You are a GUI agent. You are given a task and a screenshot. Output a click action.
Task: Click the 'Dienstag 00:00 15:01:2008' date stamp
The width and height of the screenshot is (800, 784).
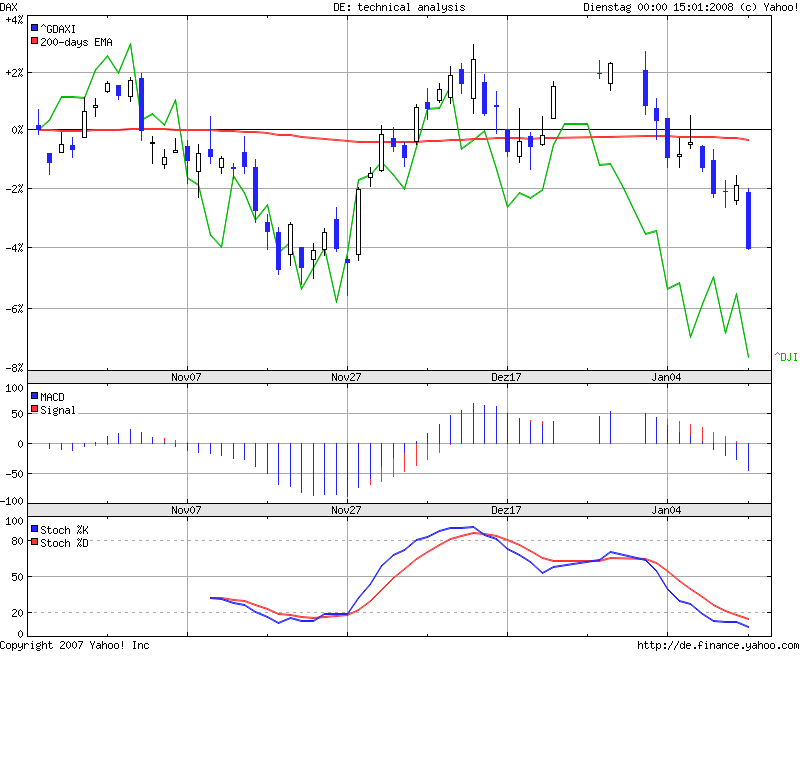[x=659, y=7]
